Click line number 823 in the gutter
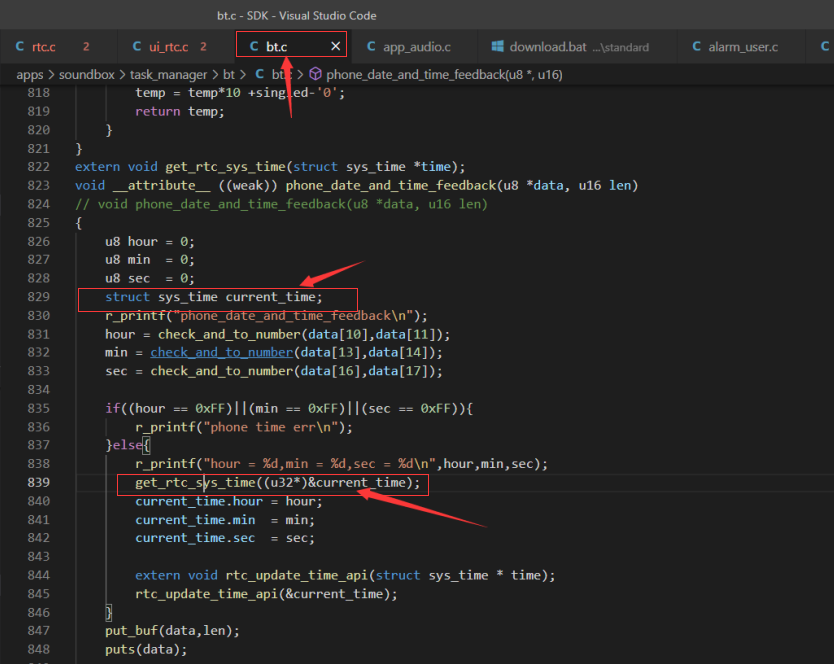 39,185
